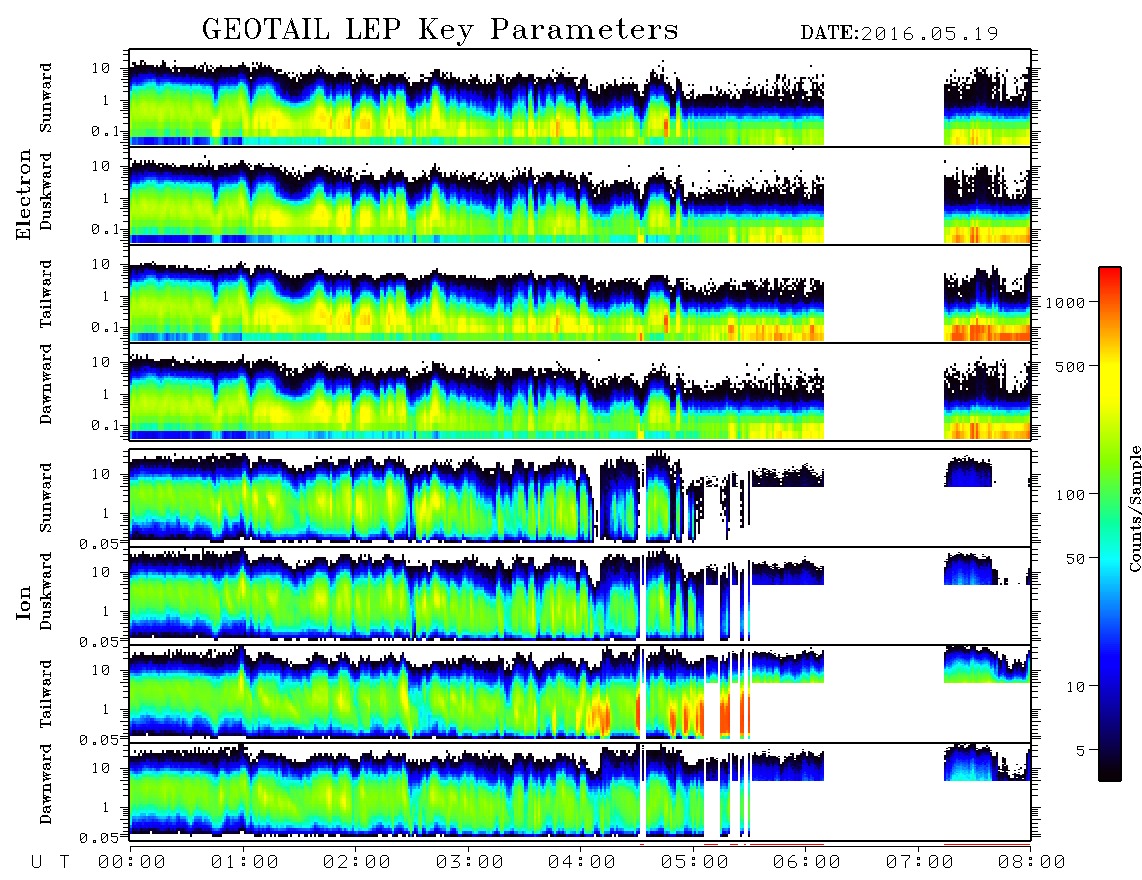
Task: Click the 04:00 time axis label
Action: click(582, 862)
